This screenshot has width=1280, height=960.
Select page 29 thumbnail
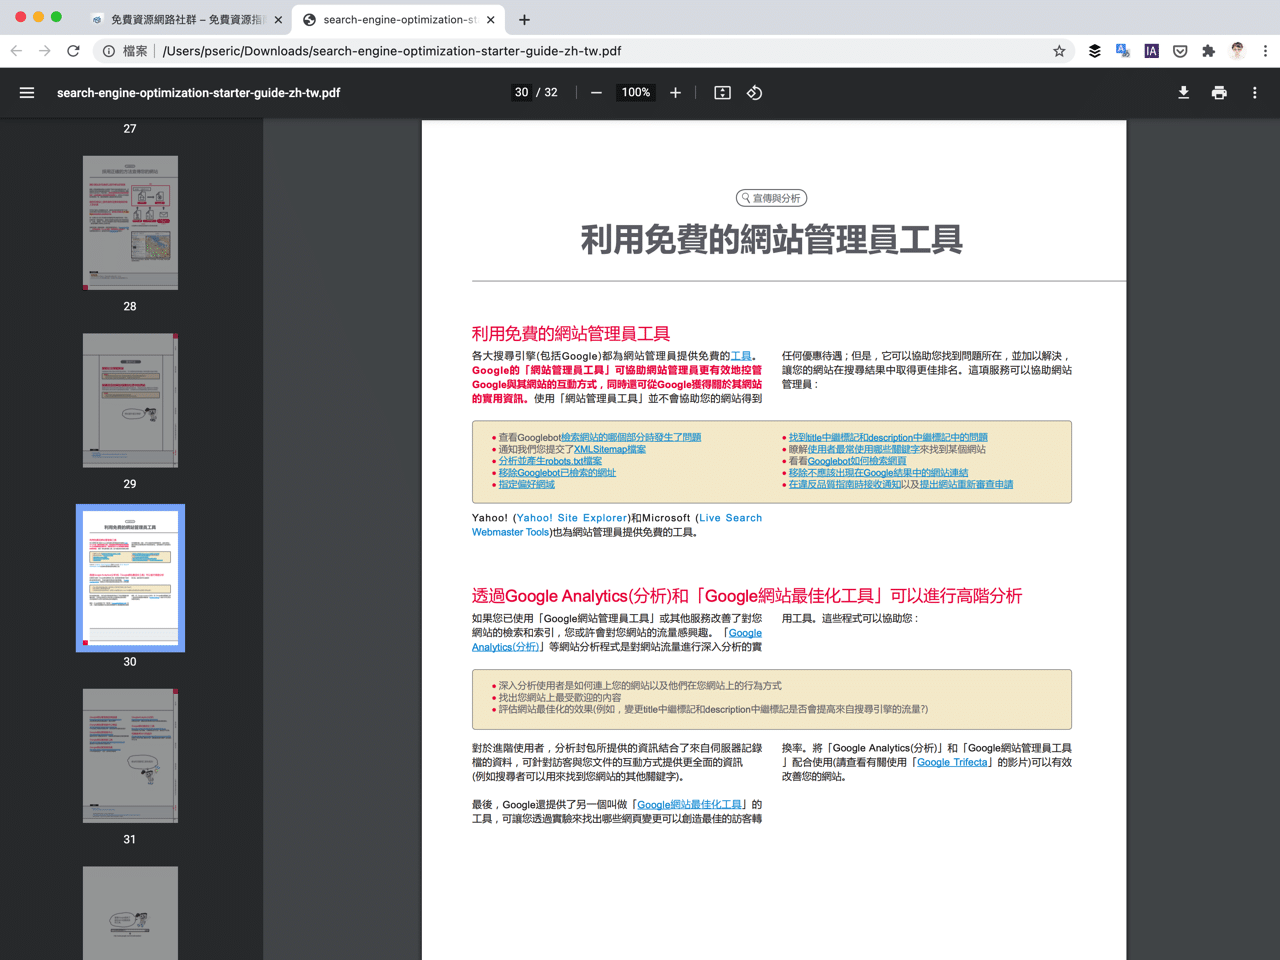tap(130, 400)
